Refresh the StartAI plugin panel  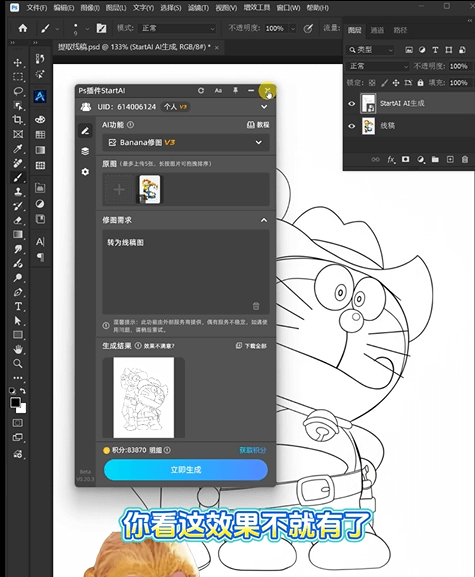tap(201, 91)
